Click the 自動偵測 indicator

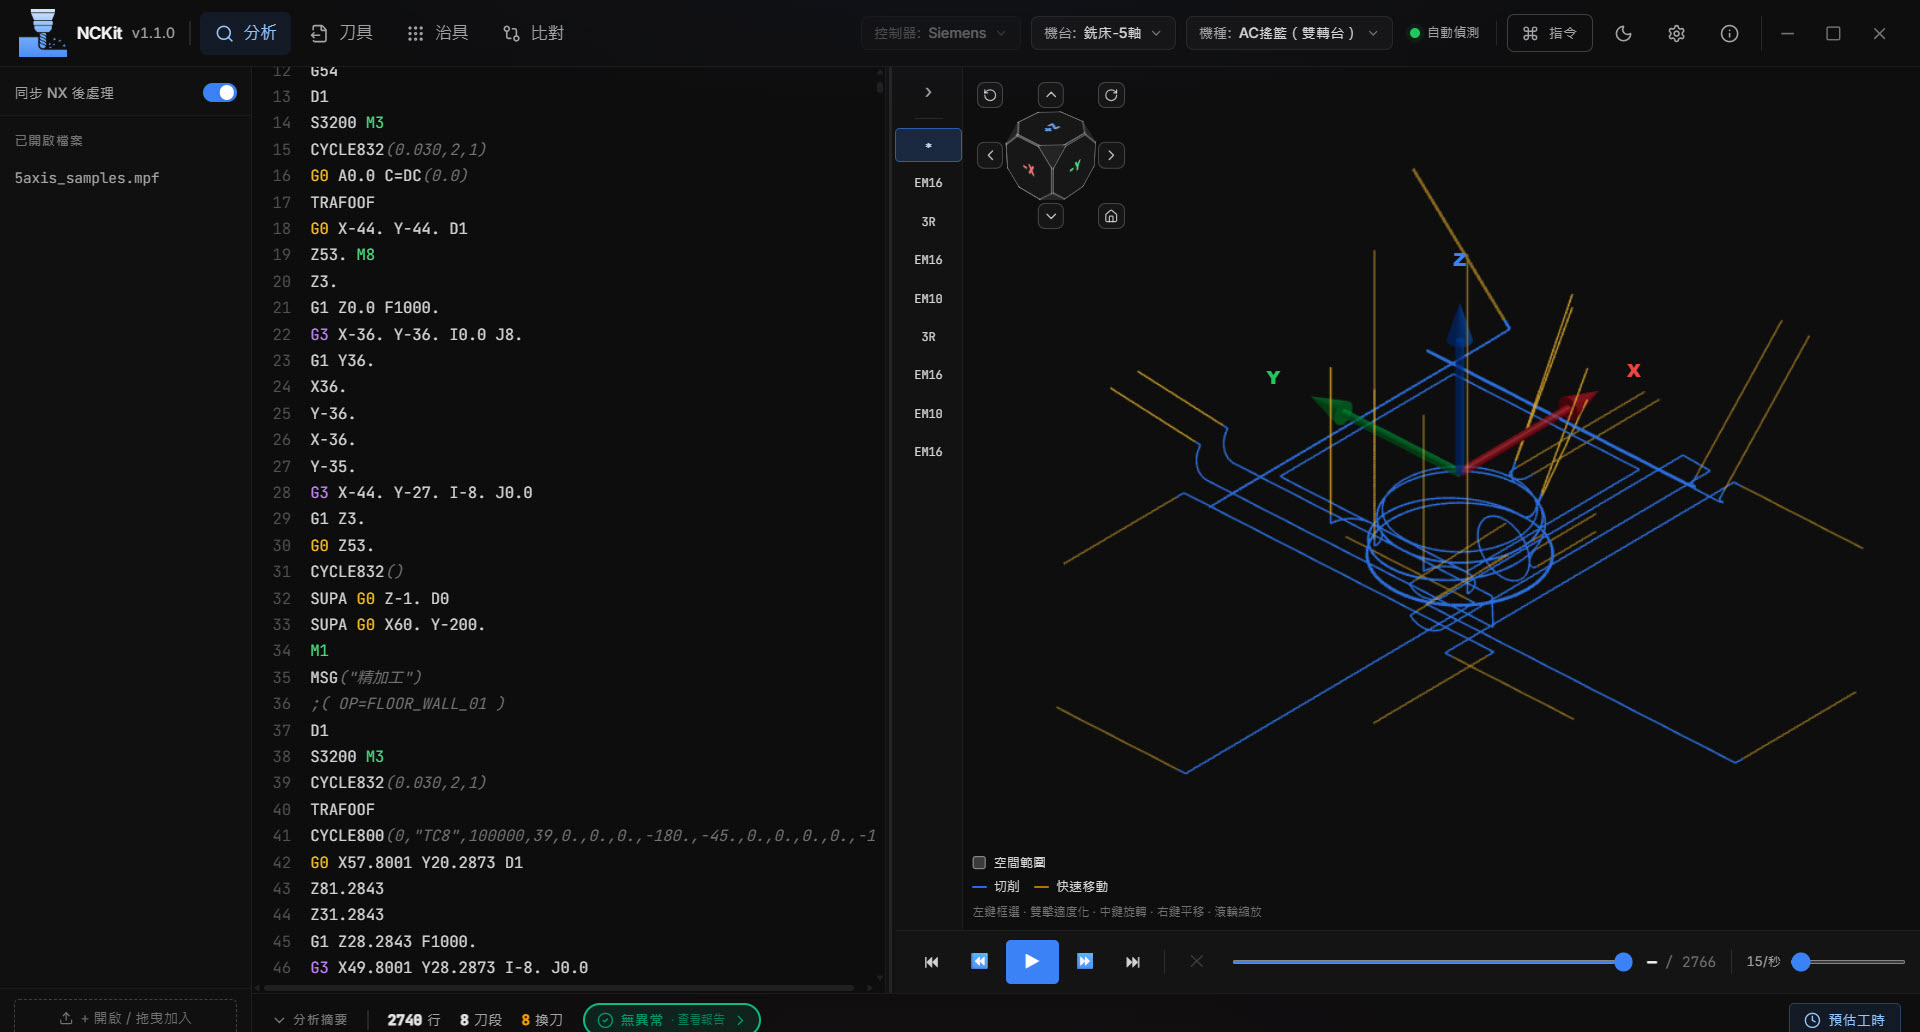tap(1444, 33)
